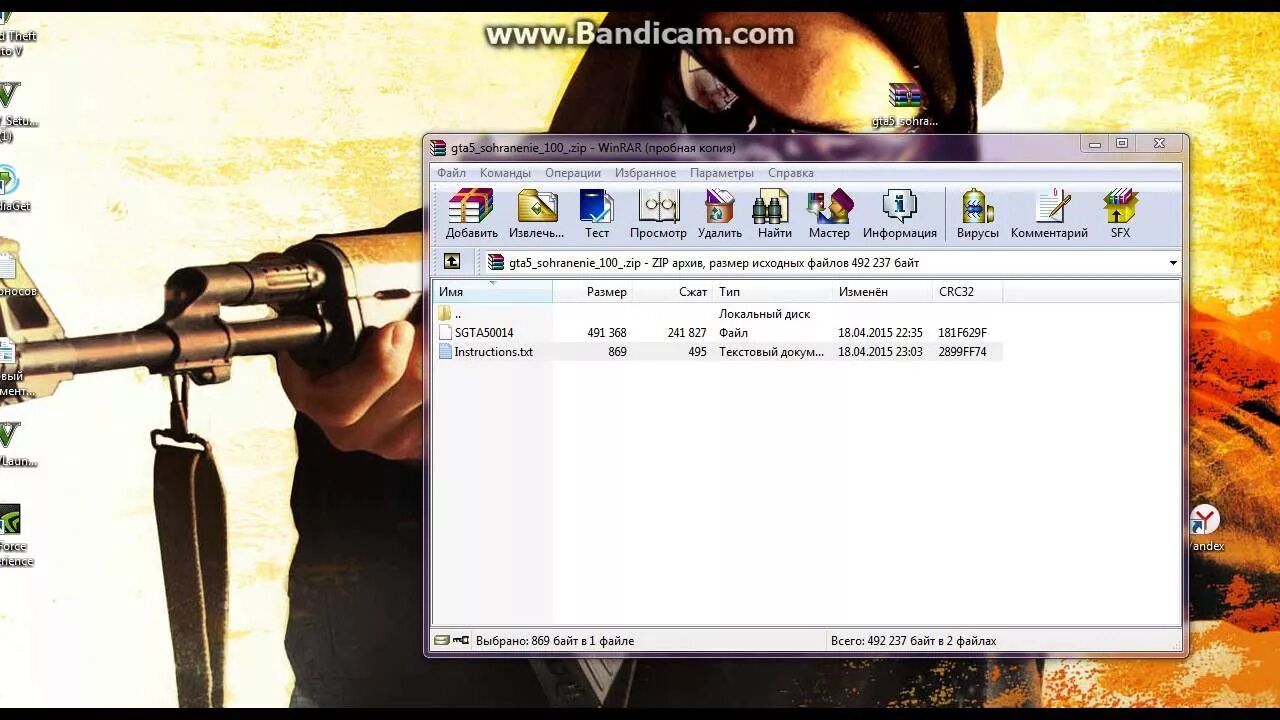Click the SGTA50014 file icon
The width and height of the screenshot is (1280, 720).
coord(446,333)
